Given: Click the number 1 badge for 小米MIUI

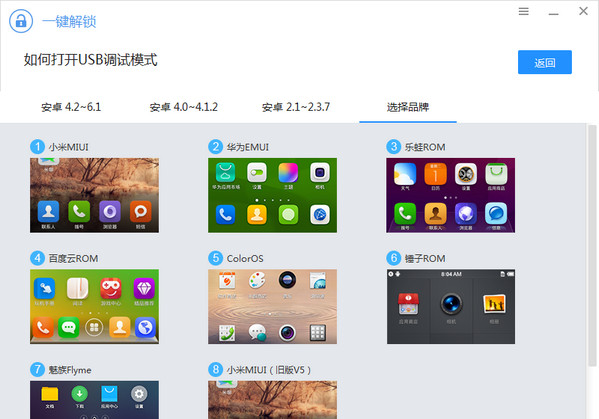Looking at the screenshot, I should click(37, 147).
